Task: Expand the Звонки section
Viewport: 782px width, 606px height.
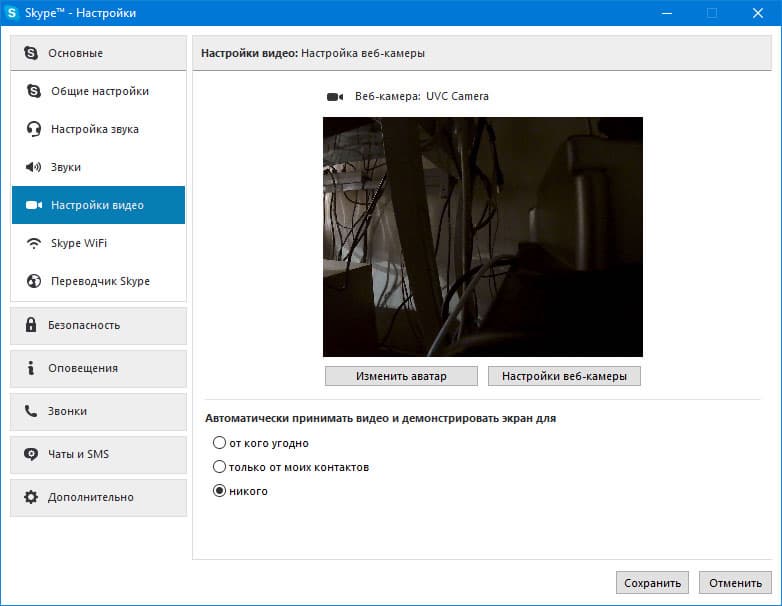Action: pos(98,411)
